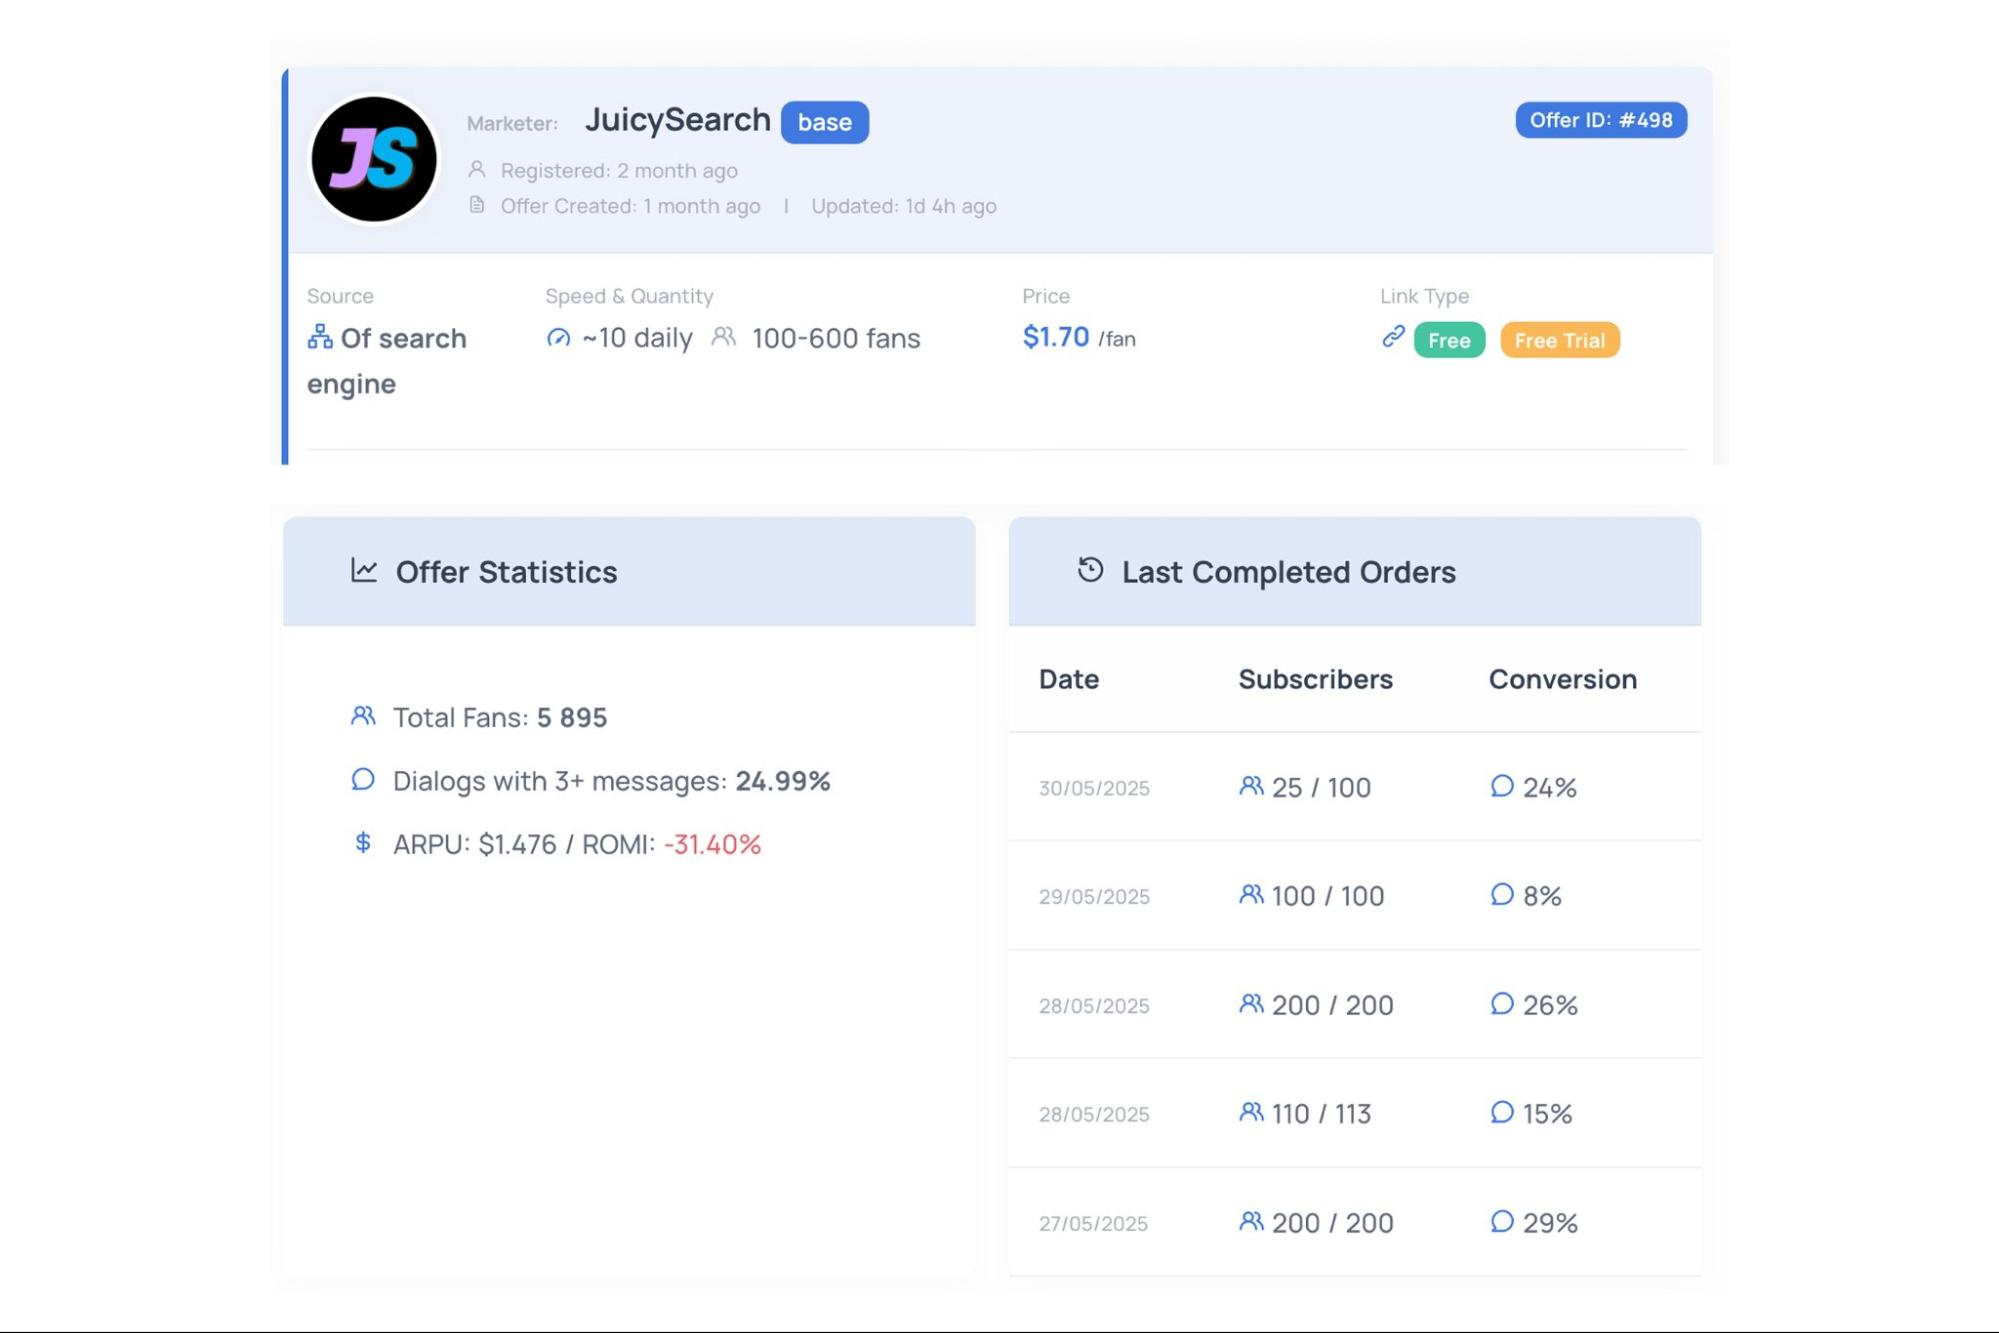Click the chain link icon under Link Type

click(1393, 337)
